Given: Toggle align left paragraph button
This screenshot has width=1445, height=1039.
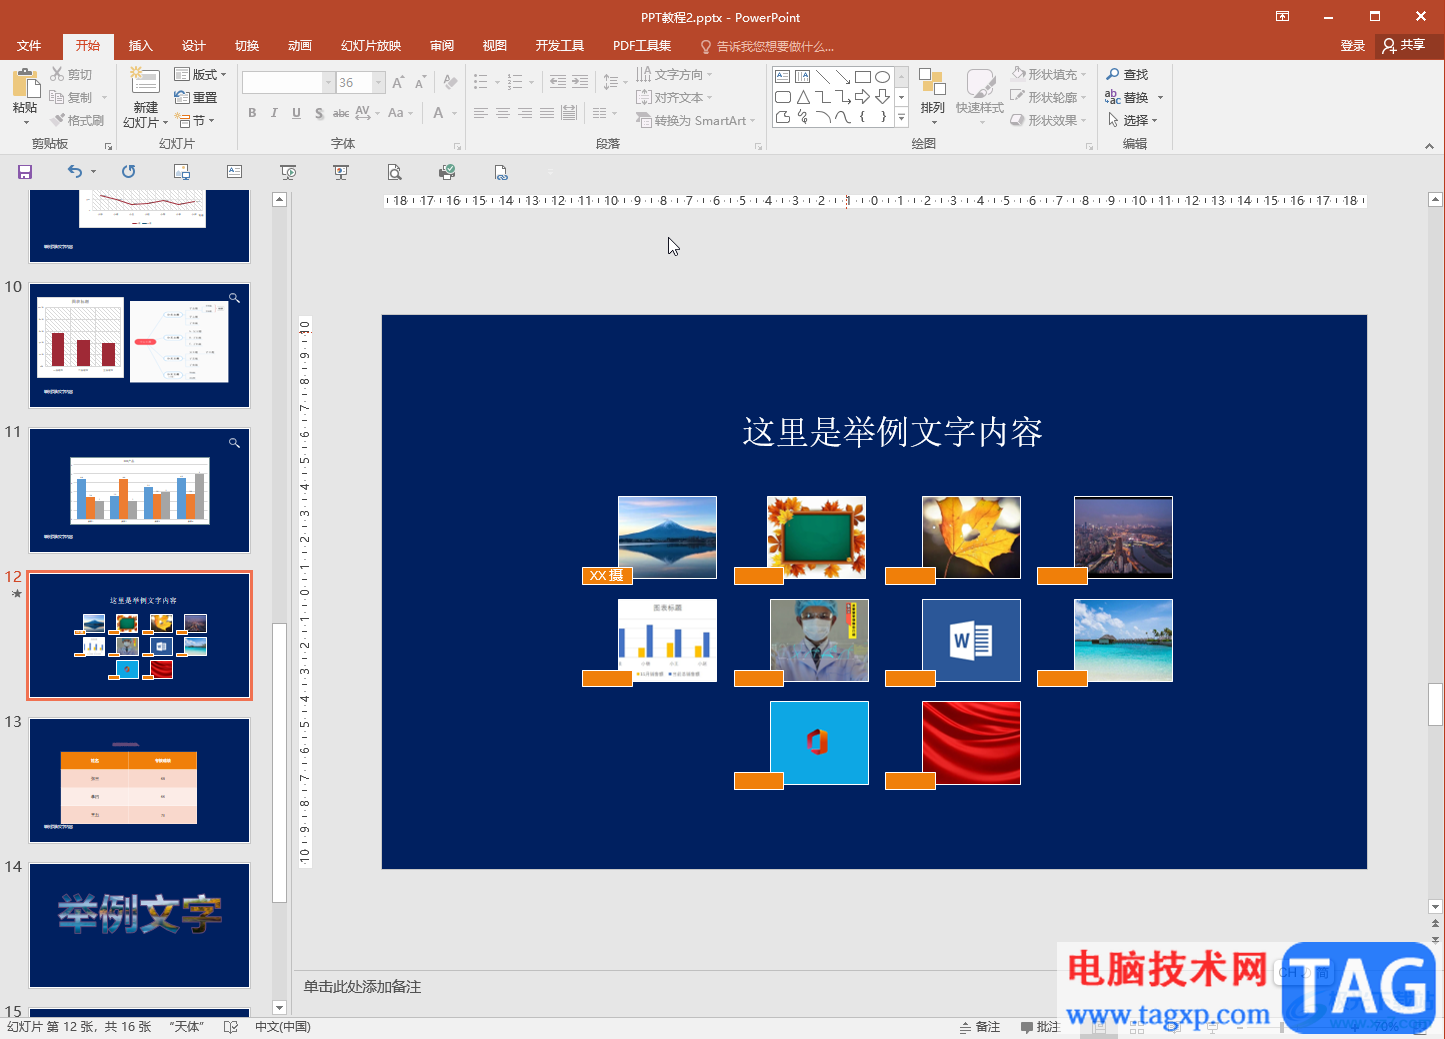Looking at the screenshot, I should (481, 113).
